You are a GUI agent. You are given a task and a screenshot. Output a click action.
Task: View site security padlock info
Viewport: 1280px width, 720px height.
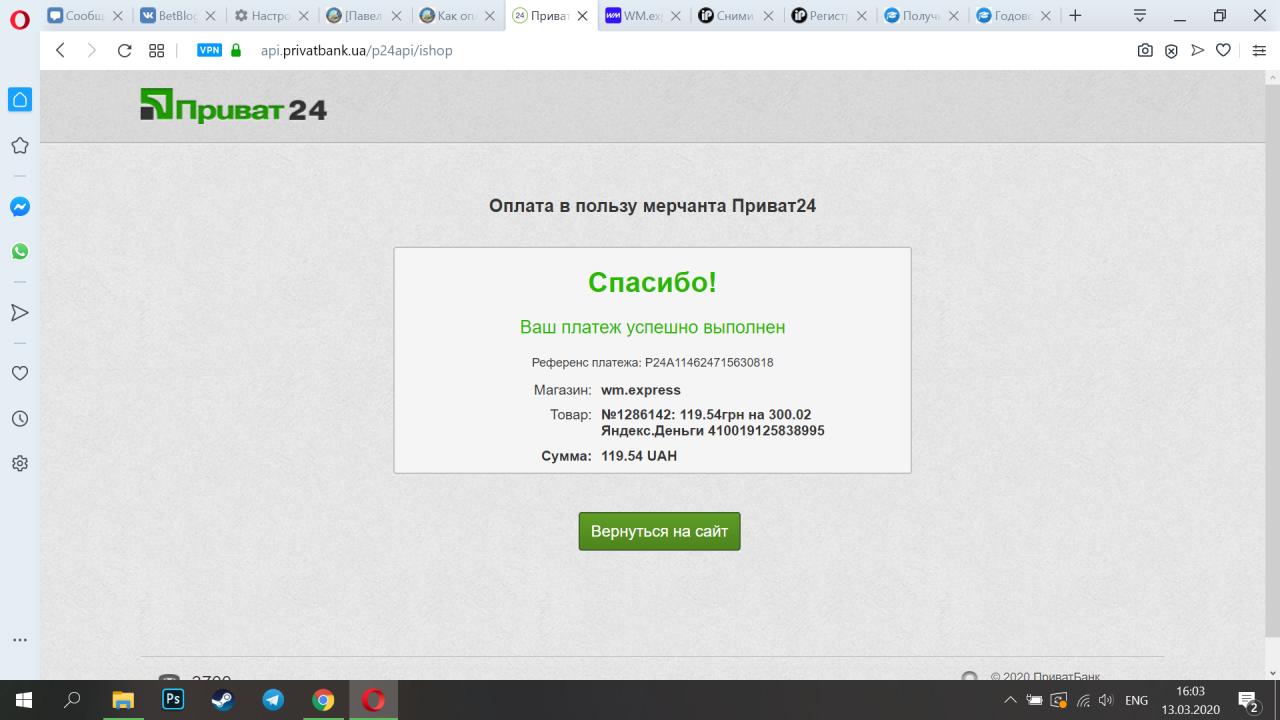[x=237, y=50]
